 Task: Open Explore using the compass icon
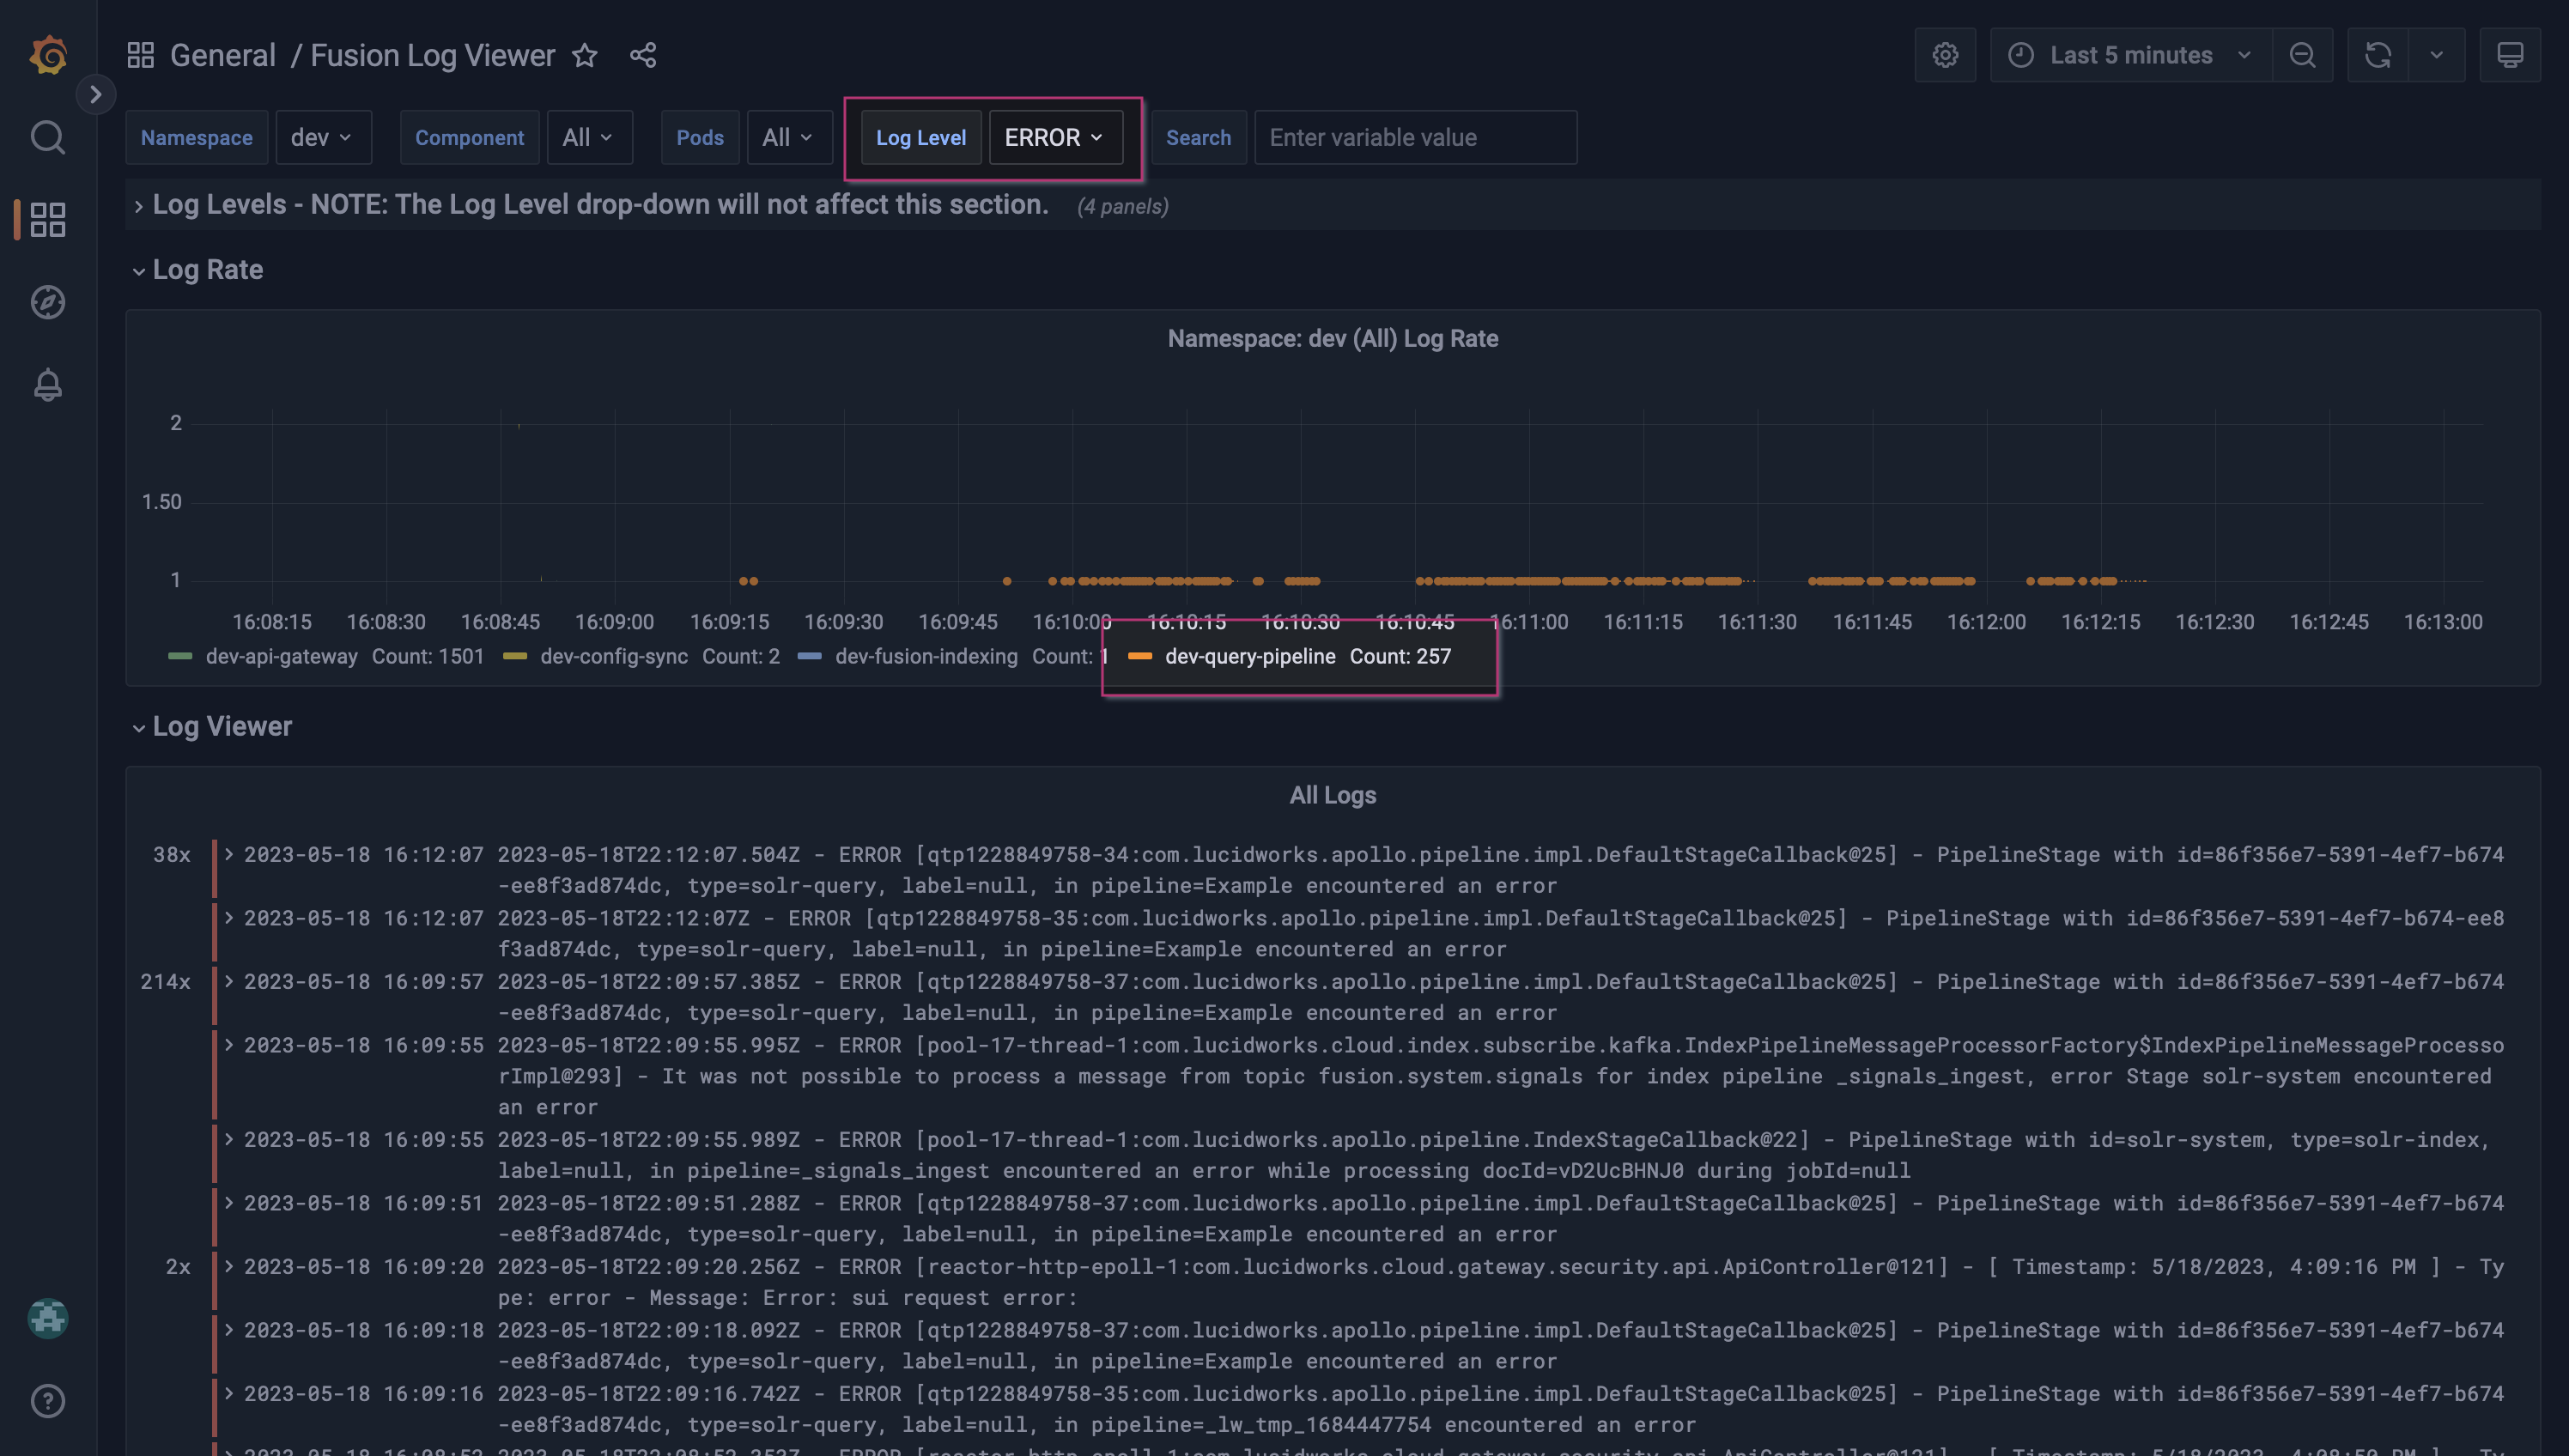click(47, 302)
